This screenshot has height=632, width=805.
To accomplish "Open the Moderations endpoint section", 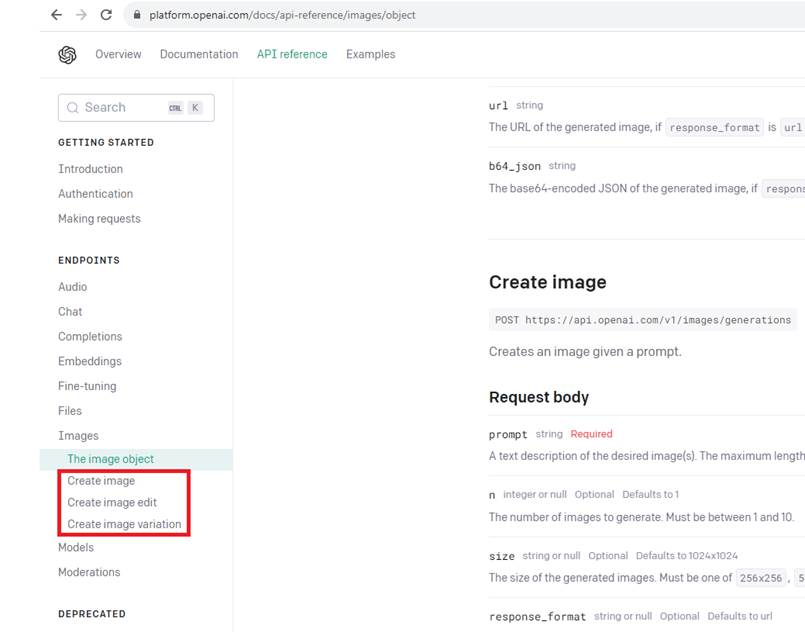I will coord(89,572).
